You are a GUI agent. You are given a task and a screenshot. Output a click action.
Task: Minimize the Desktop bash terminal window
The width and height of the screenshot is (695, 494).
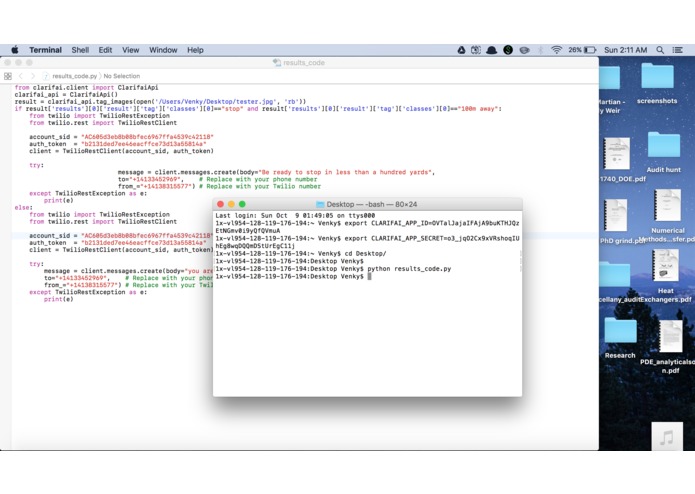231,204
